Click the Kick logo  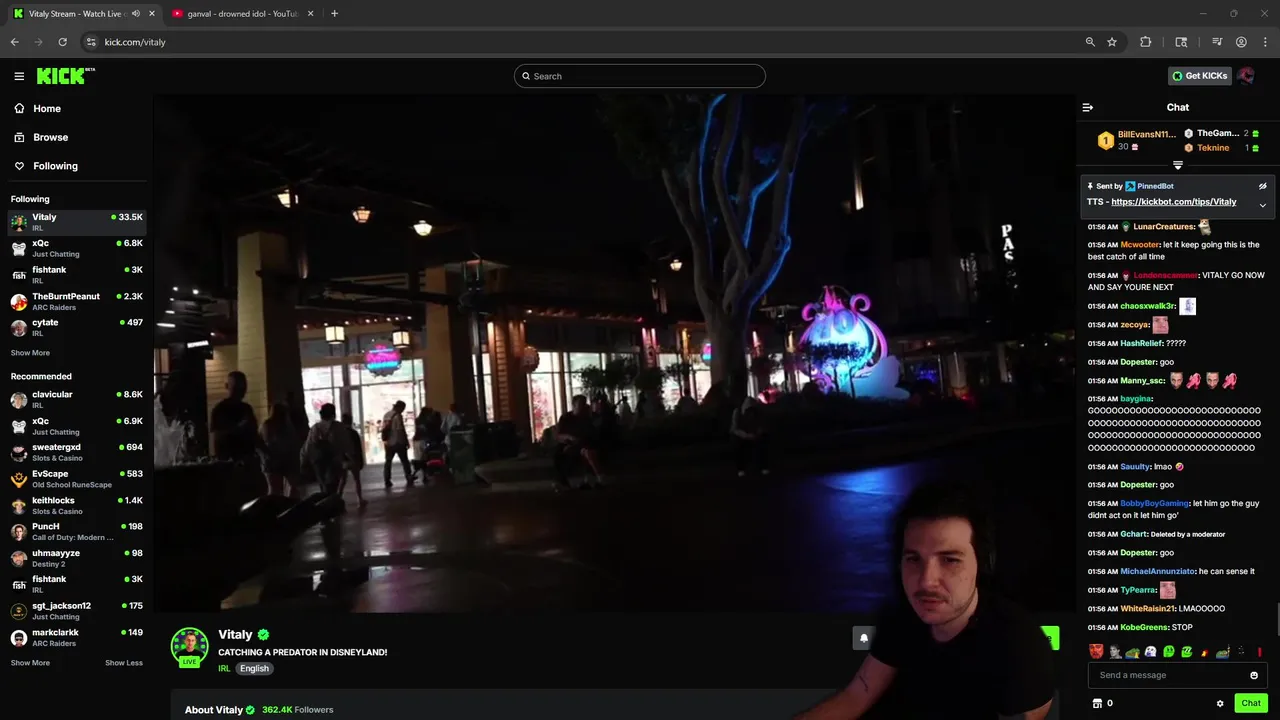click(65, 76)
